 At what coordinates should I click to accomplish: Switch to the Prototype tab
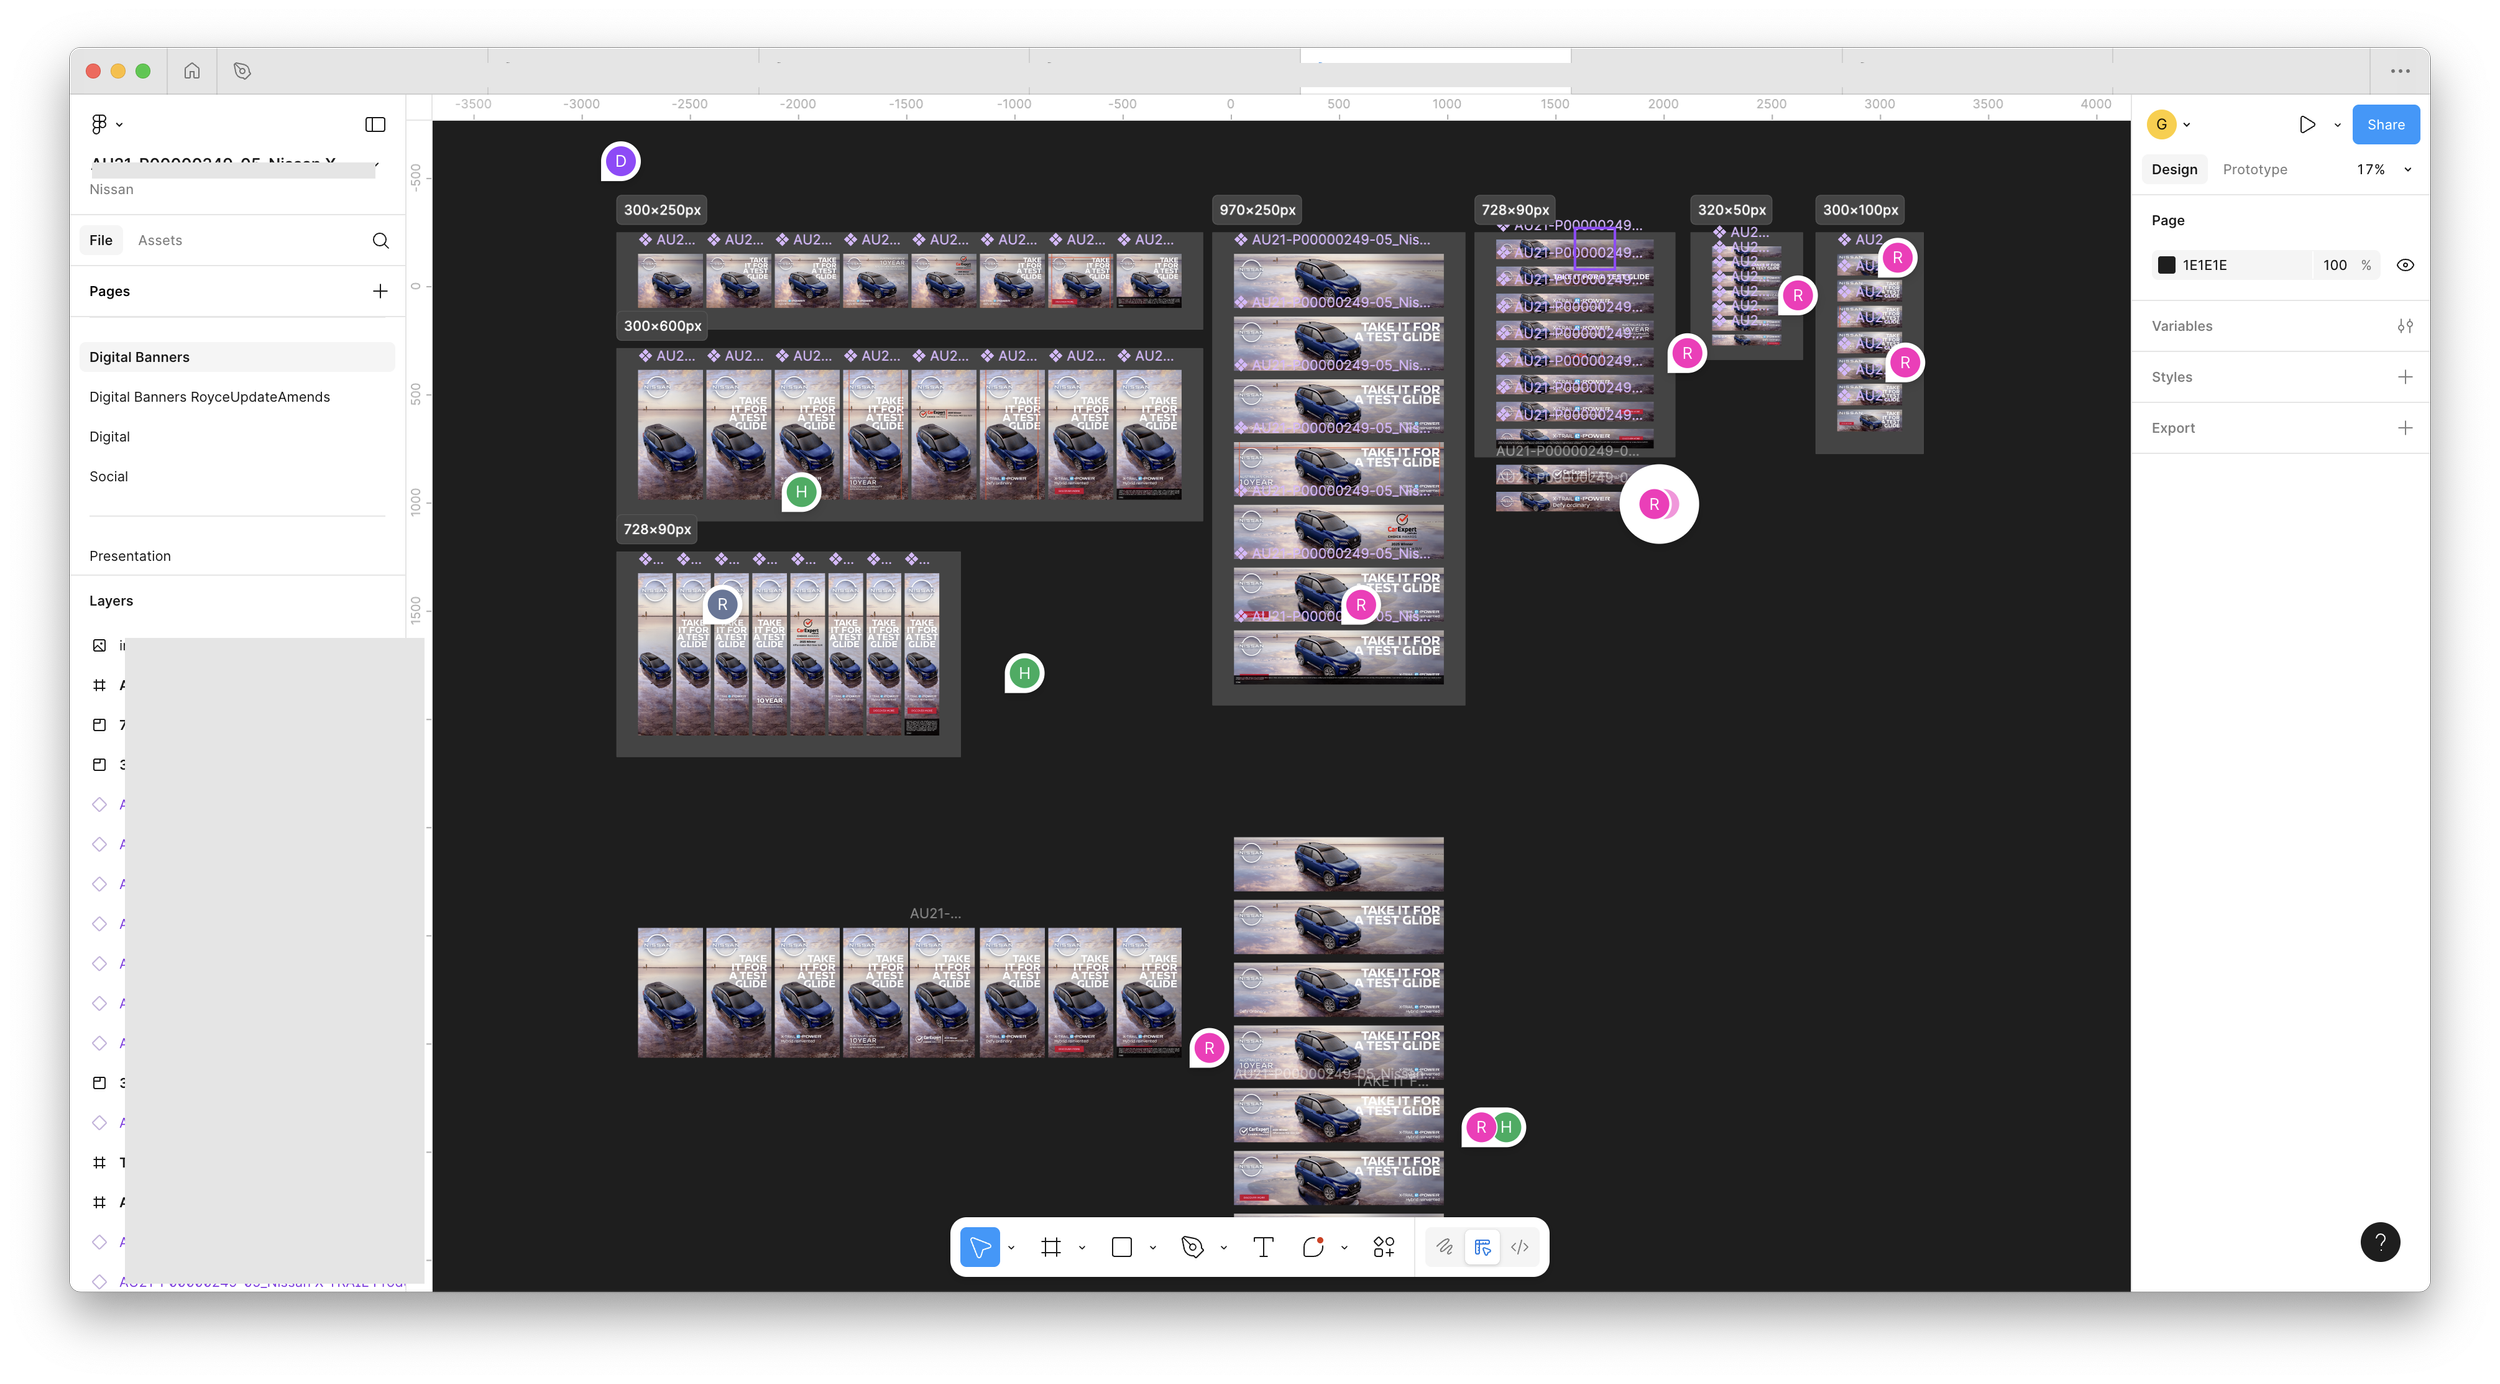(2254, 169)
